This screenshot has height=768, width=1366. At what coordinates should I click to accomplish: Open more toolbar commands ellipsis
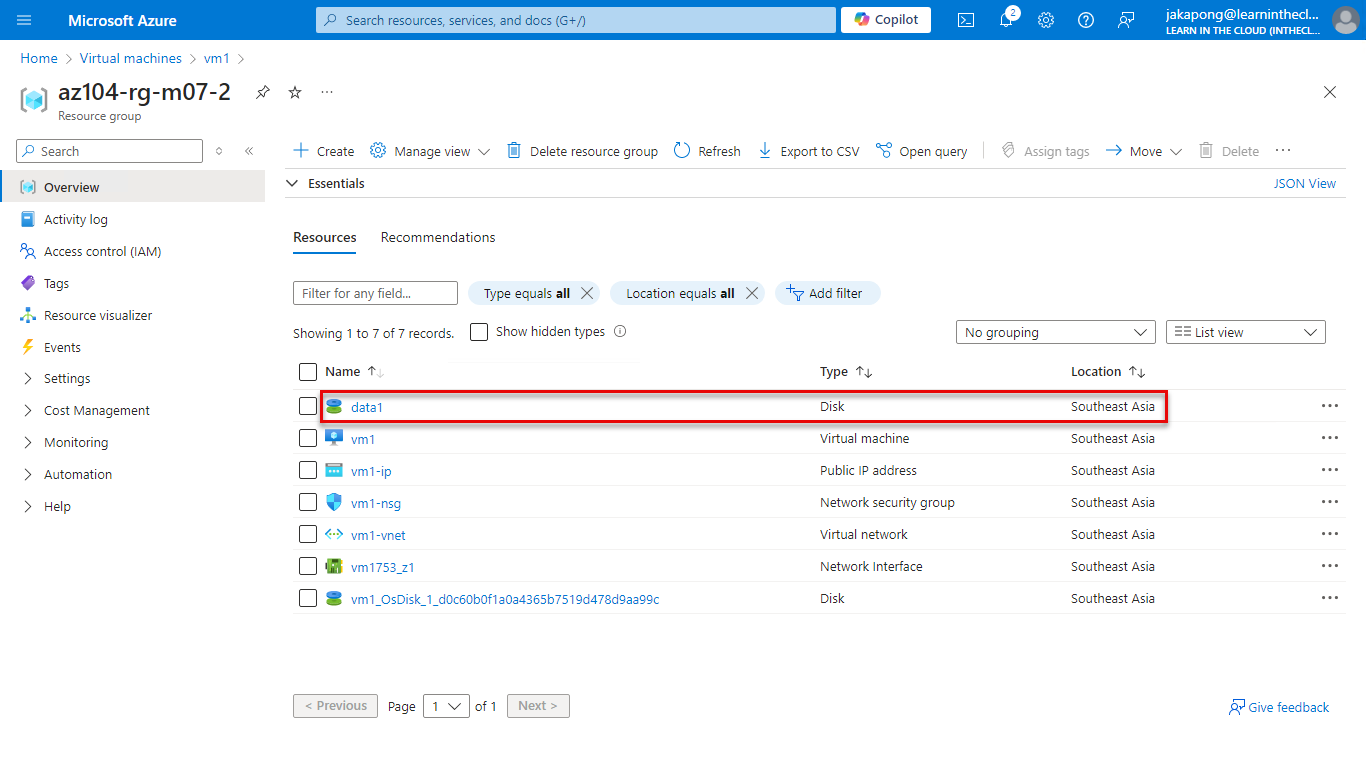[x=1283, y=150]
